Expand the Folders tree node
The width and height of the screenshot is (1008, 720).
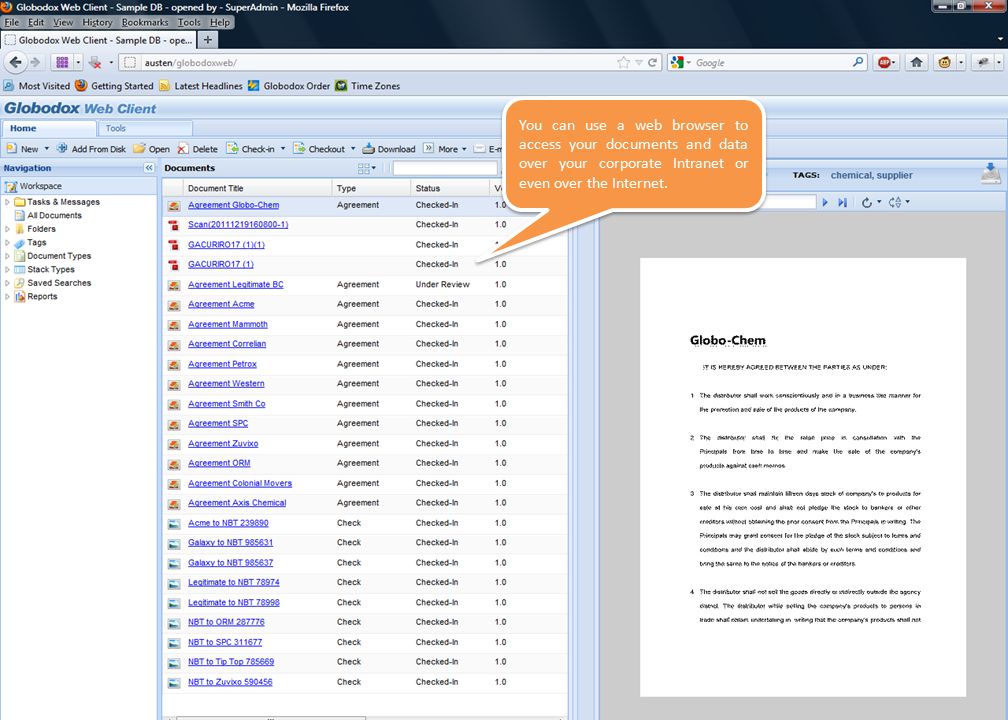[x=8, y=229]
